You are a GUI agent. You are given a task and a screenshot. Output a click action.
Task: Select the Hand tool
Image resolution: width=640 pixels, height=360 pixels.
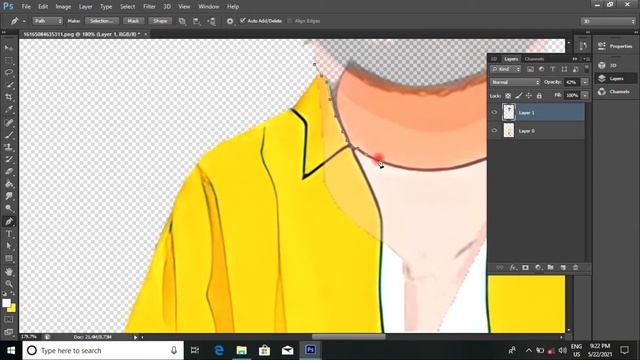pos(9,271)
